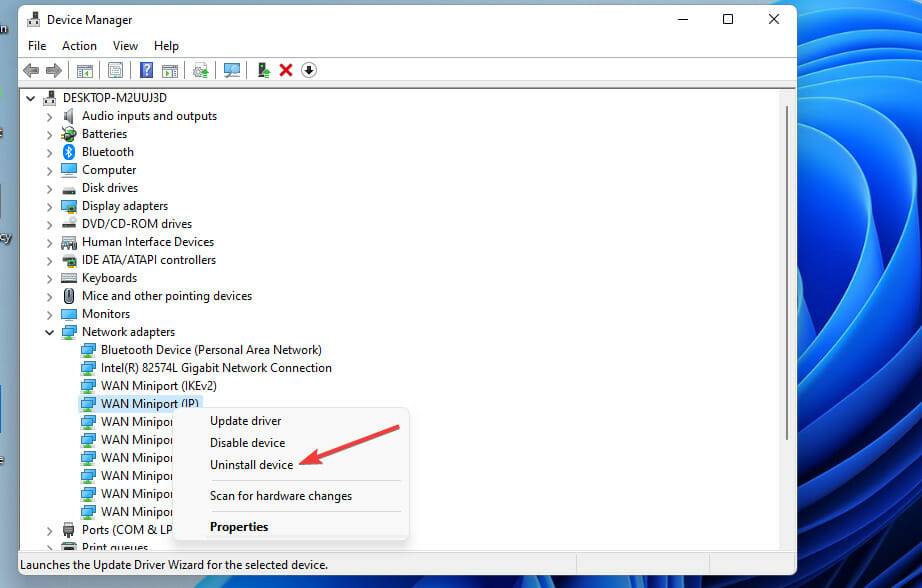This screenshot has width=922, height=588.
Task: Click the Mice and other pointing devices icon
Action: (69, 296)
